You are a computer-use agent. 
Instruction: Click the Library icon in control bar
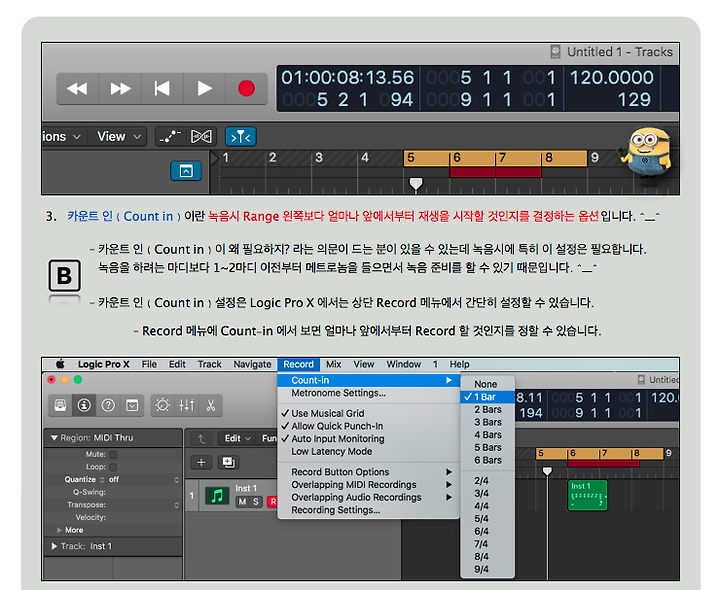pyautogui.click(x=60, y=405)
